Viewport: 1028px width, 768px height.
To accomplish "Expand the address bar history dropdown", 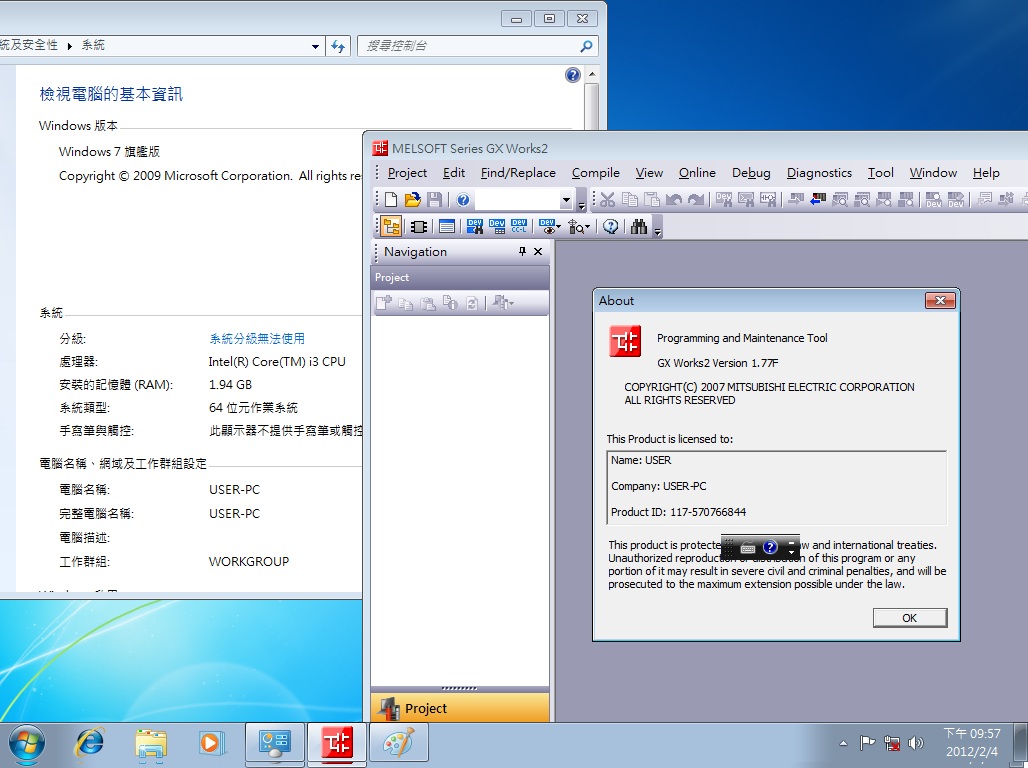I will click(316, 46).
